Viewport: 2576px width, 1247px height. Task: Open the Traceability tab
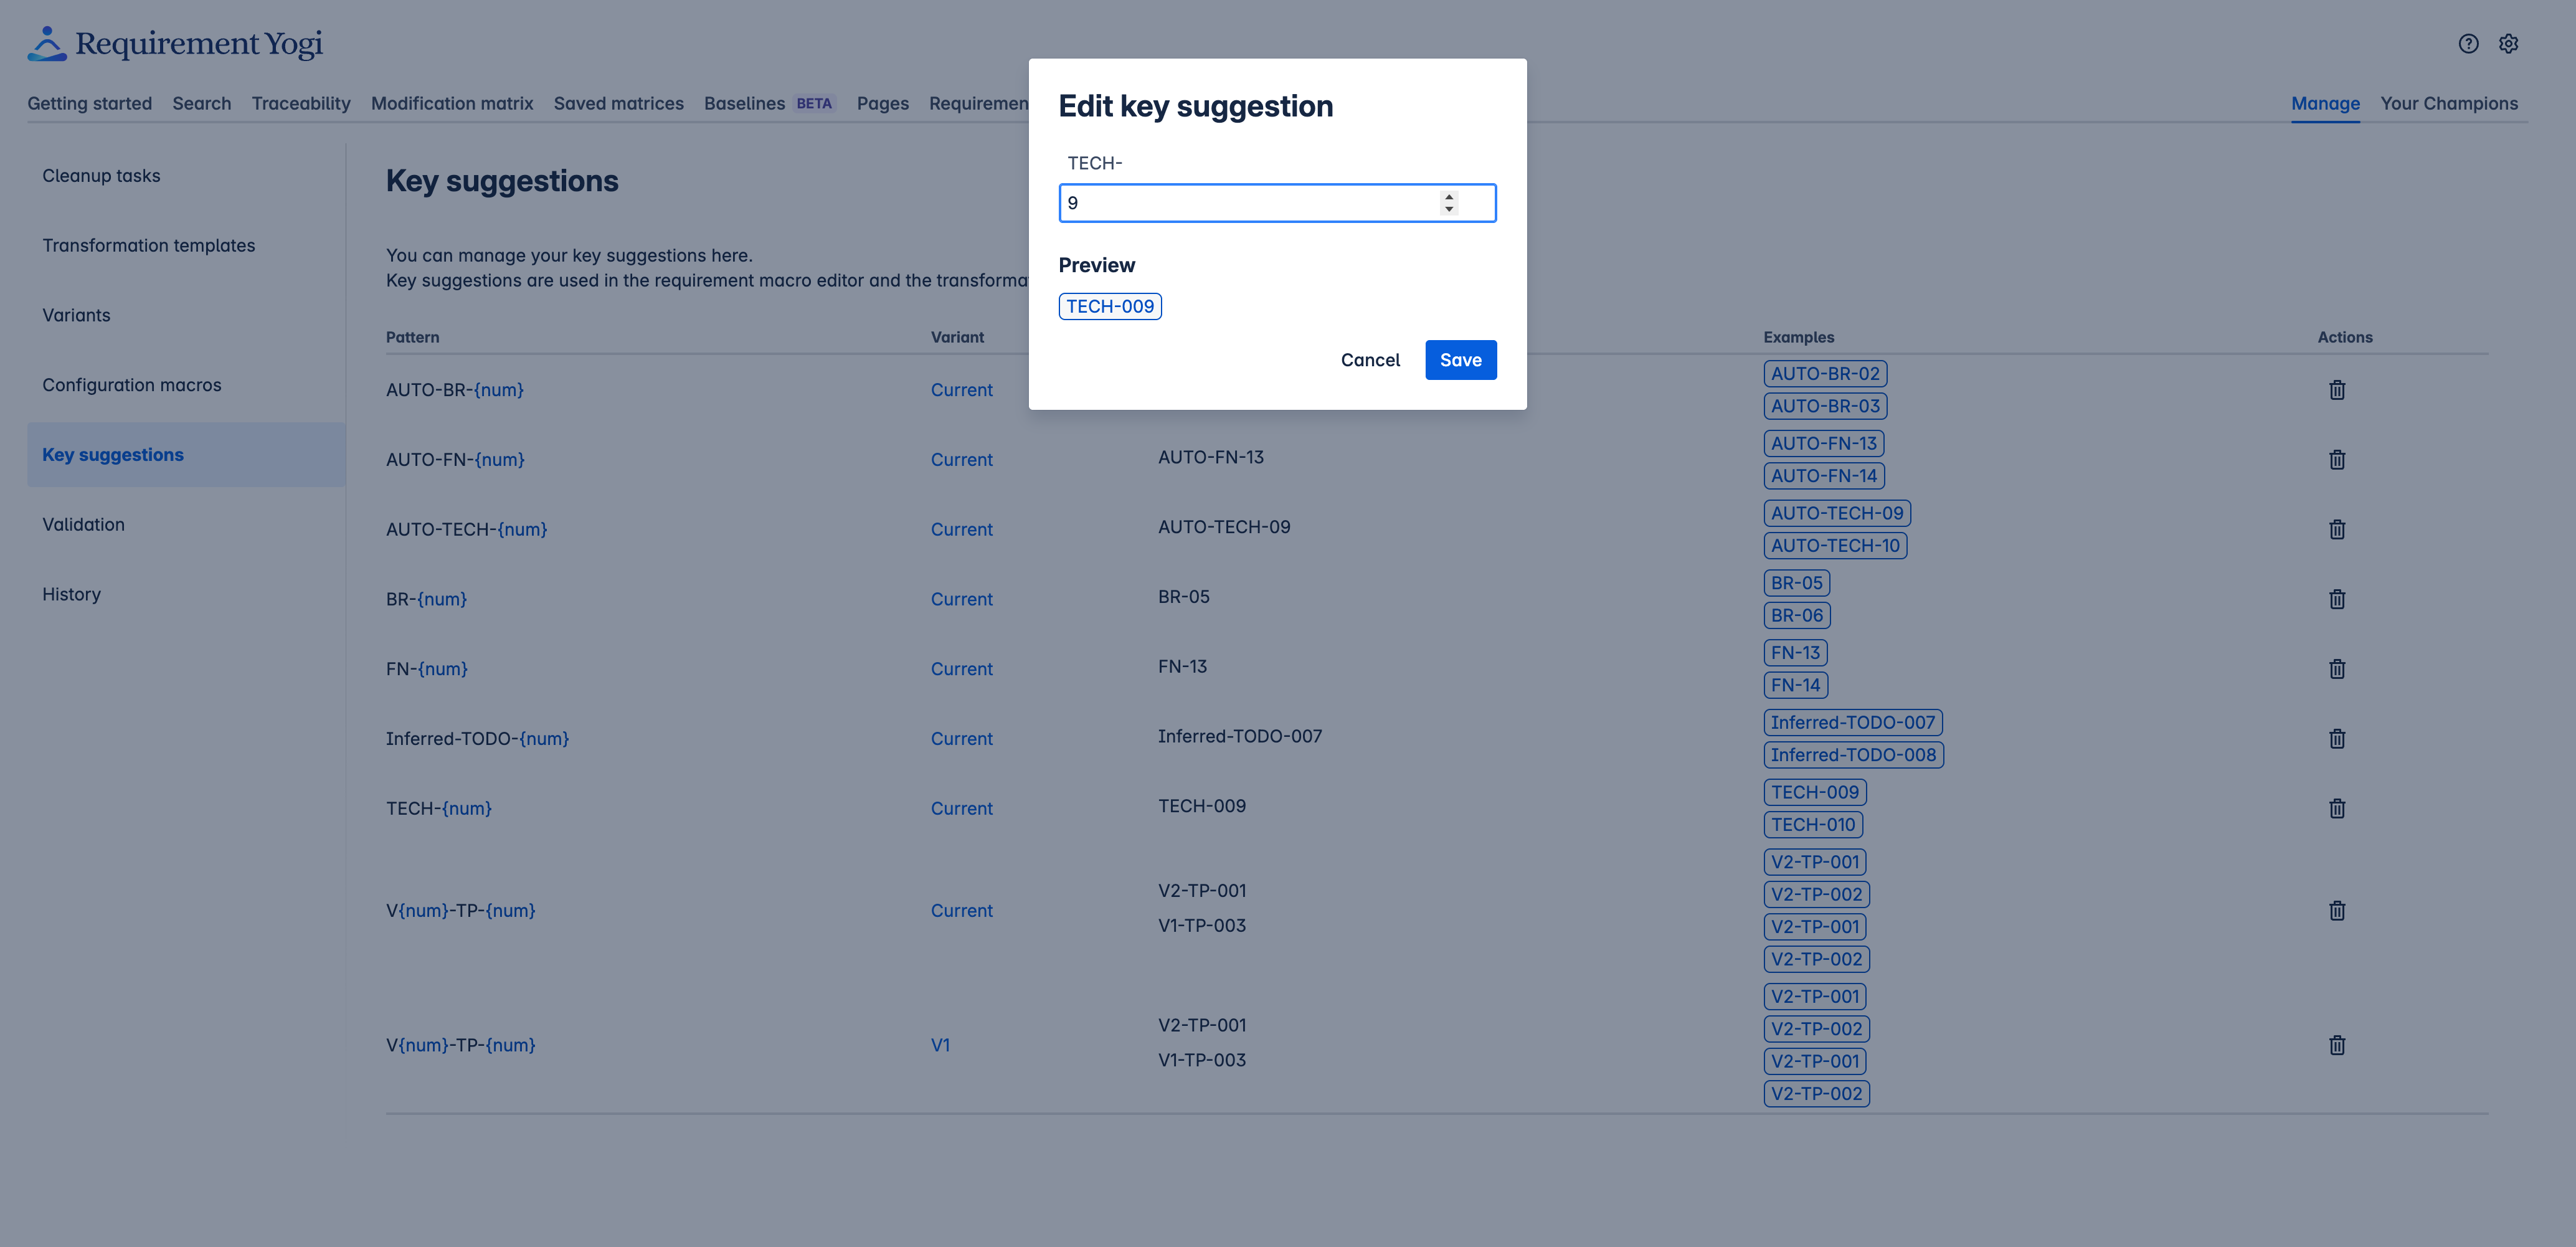[x=301, y=103]
